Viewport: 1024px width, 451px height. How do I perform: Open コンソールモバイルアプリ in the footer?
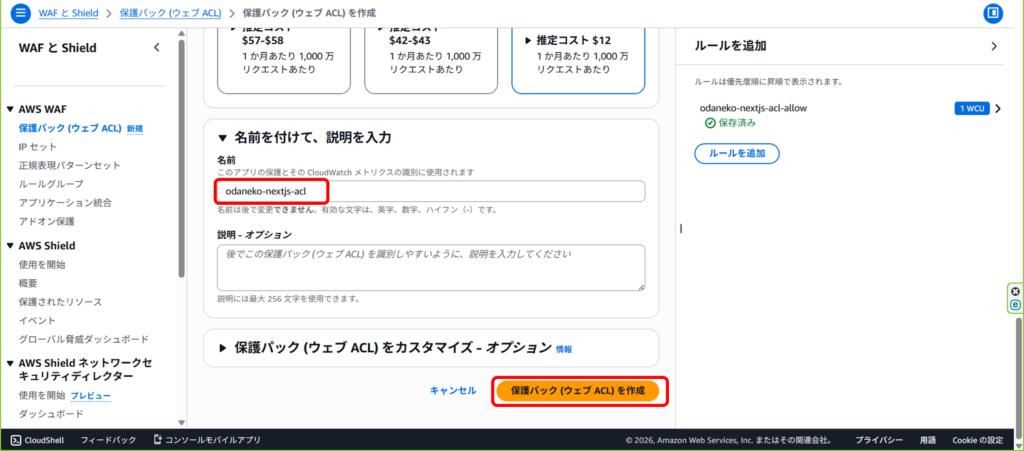pyautogui.click(x=206, y=440)
